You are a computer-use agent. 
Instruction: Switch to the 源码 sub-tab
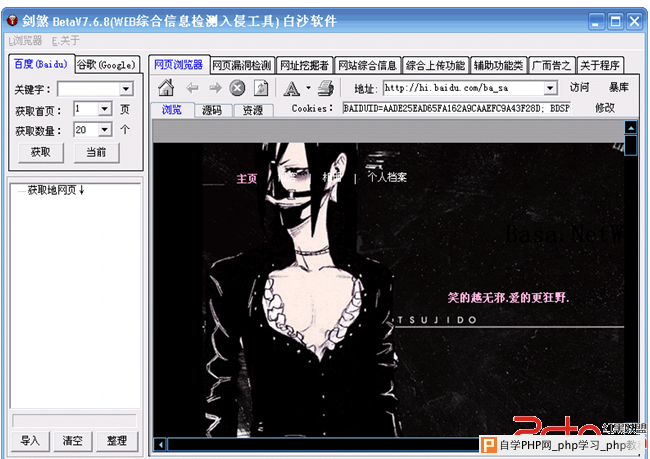click(212, 110)
